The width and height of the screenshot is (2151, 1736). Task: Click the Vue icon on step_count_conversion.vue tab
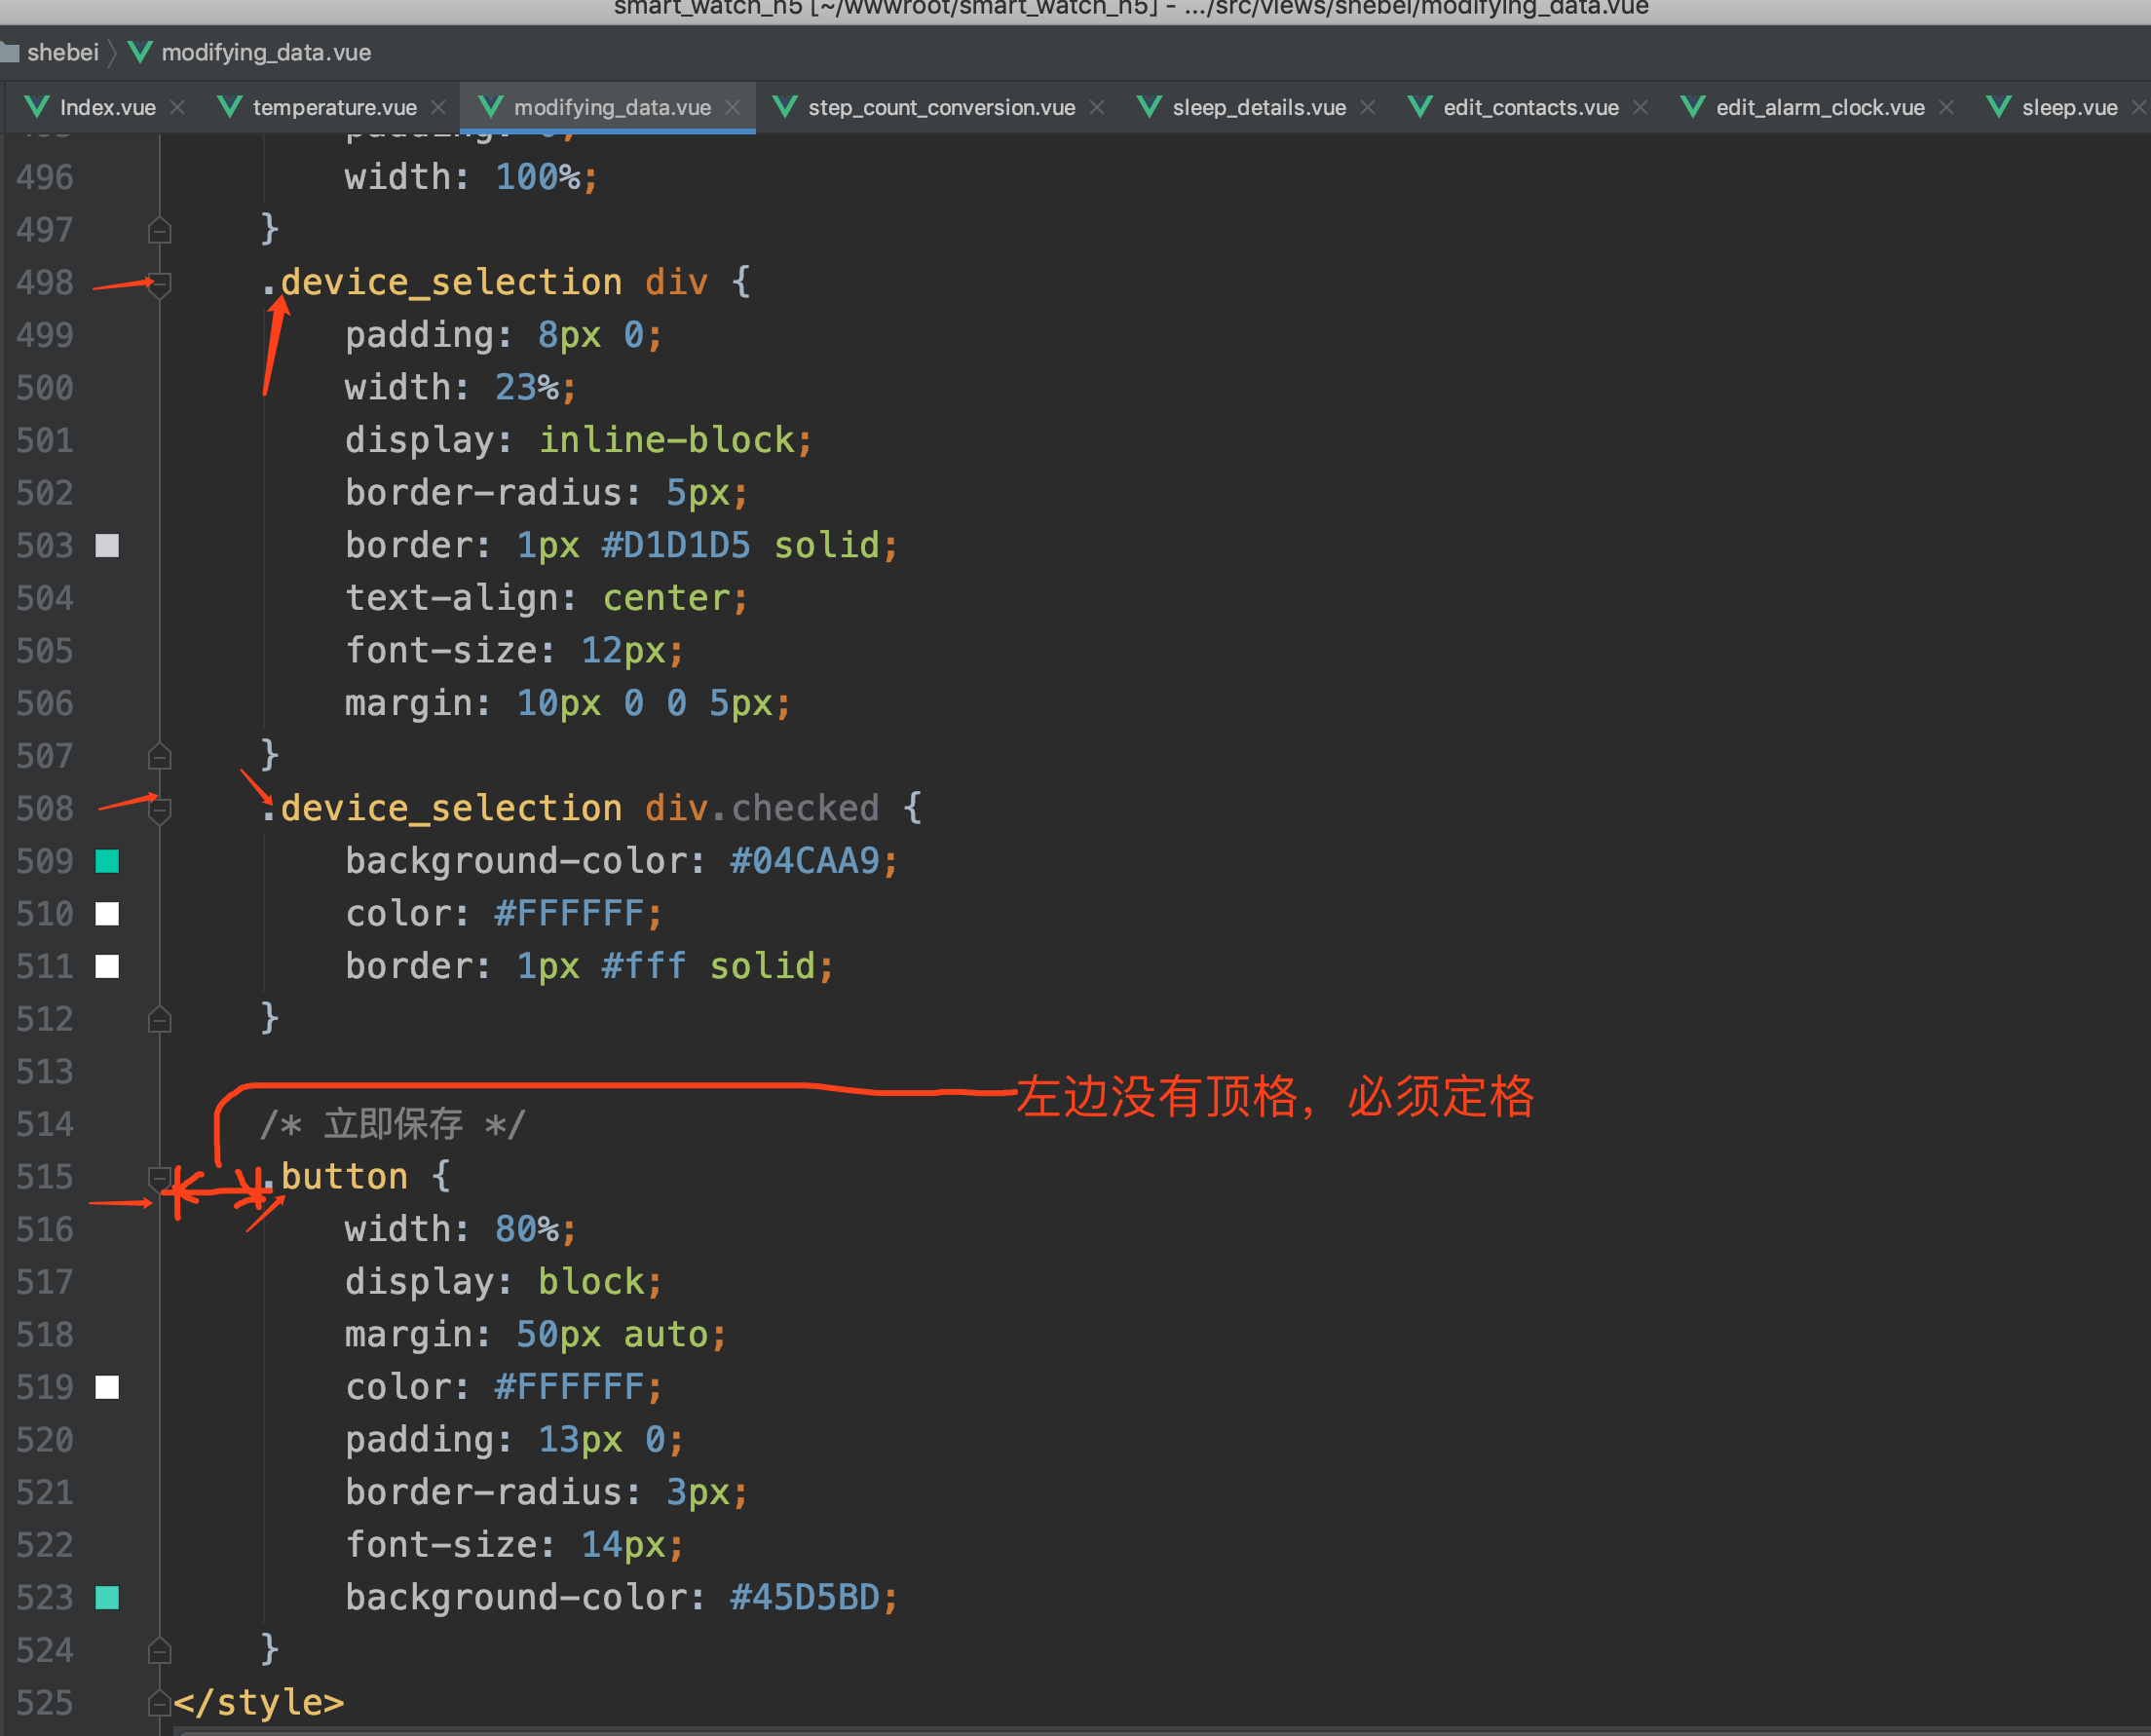click(785, 106)
